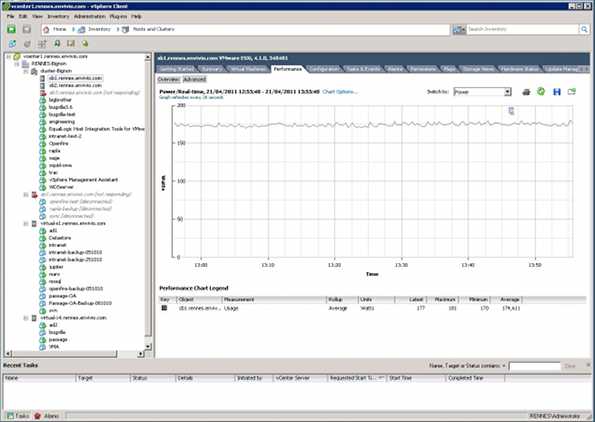Click the VM icon beside vSphere Management Assistant
Image resolution: width=595 pixels, height=422 pixels.
(x=42, y=180)
